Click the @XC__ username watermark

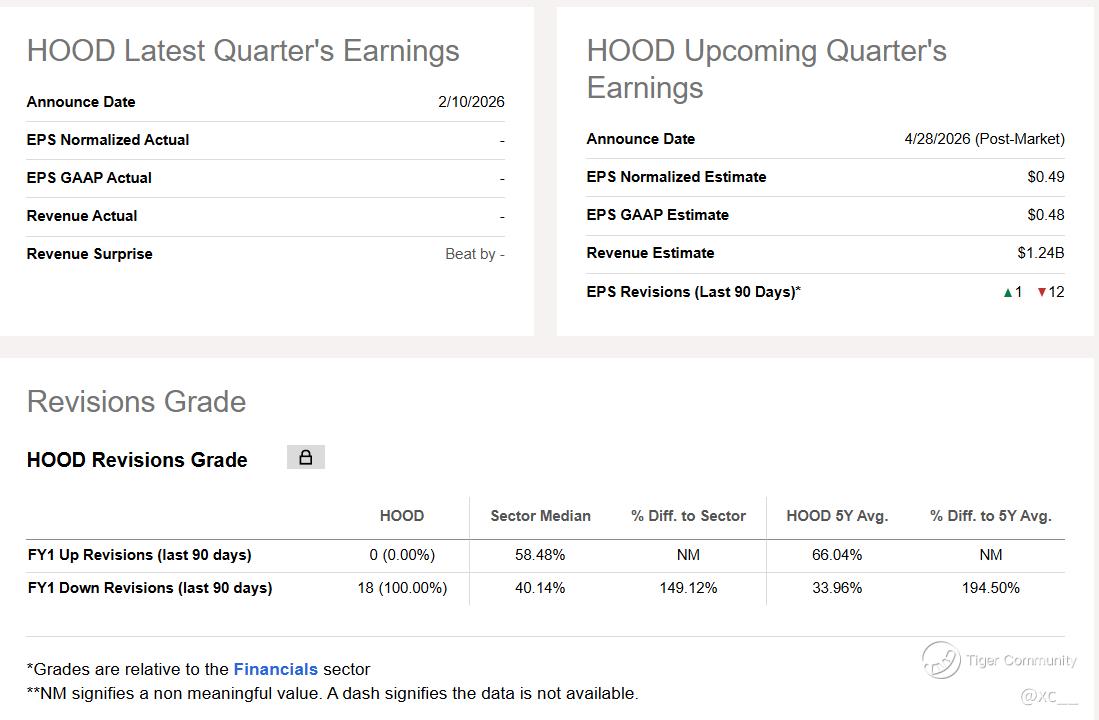1048,695
